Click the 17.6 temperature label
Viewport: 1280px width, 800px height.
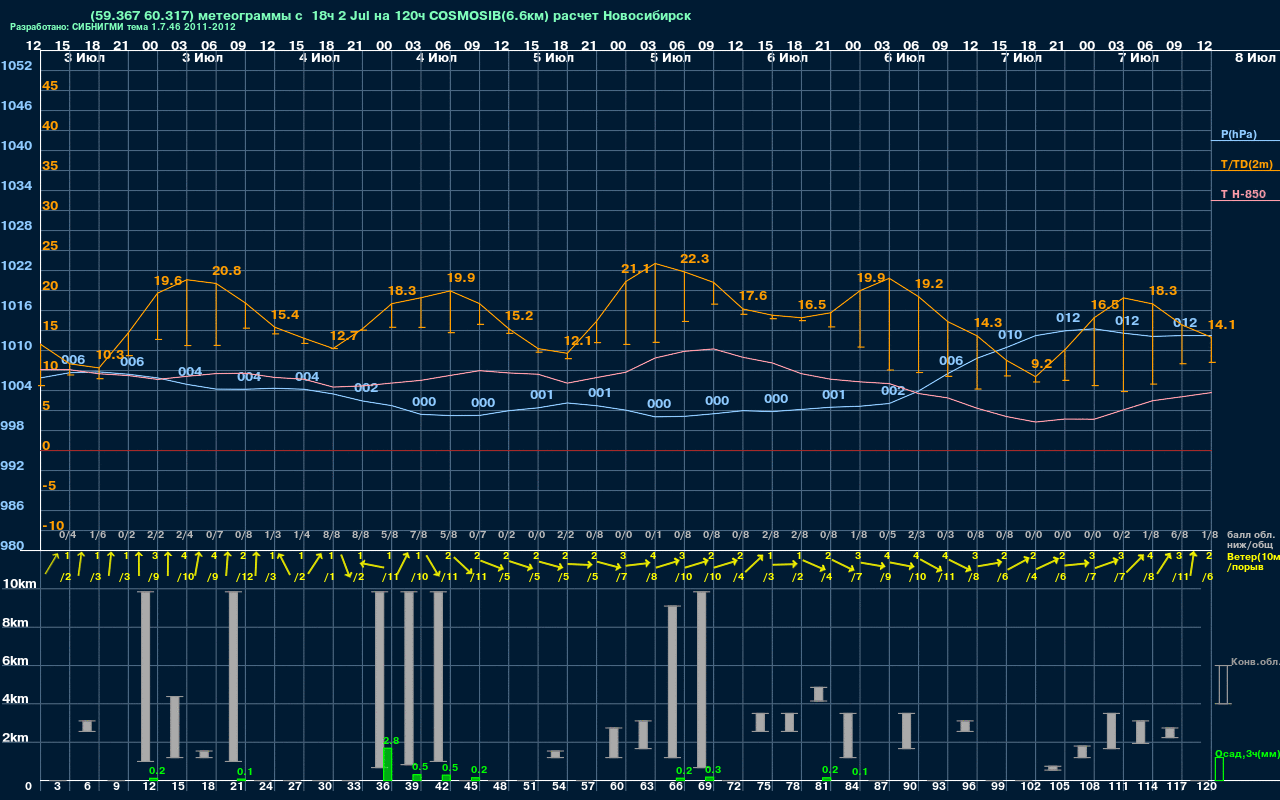click(753, 296)
